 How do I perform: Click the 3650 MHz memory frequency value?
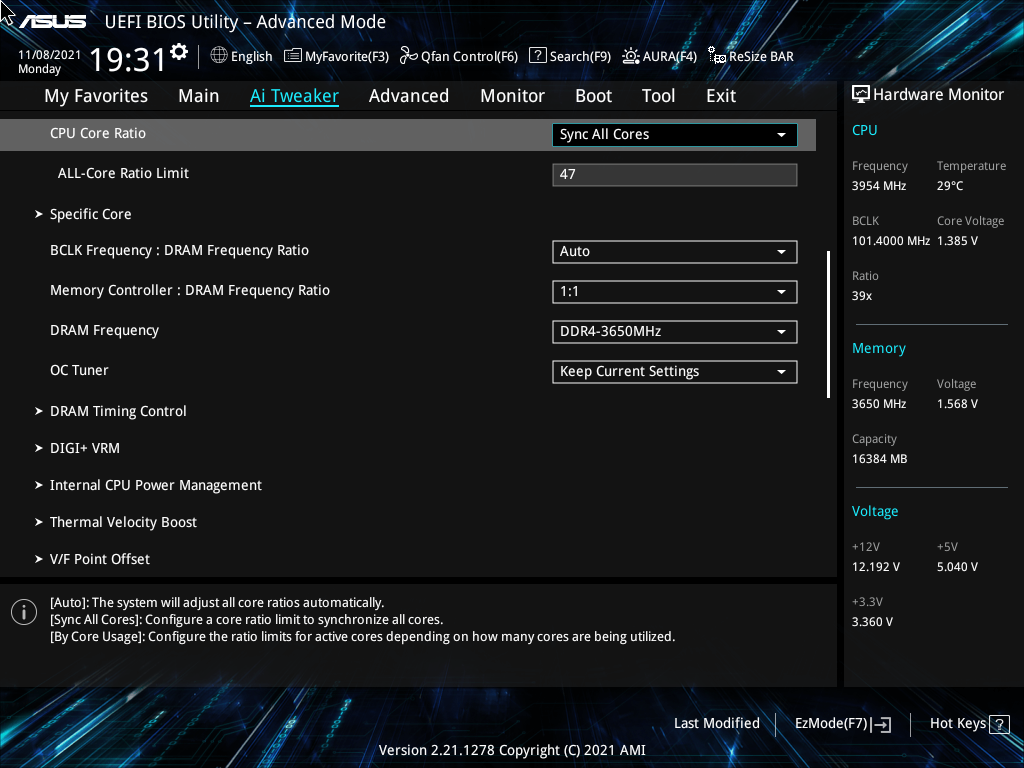pos(879,404)
